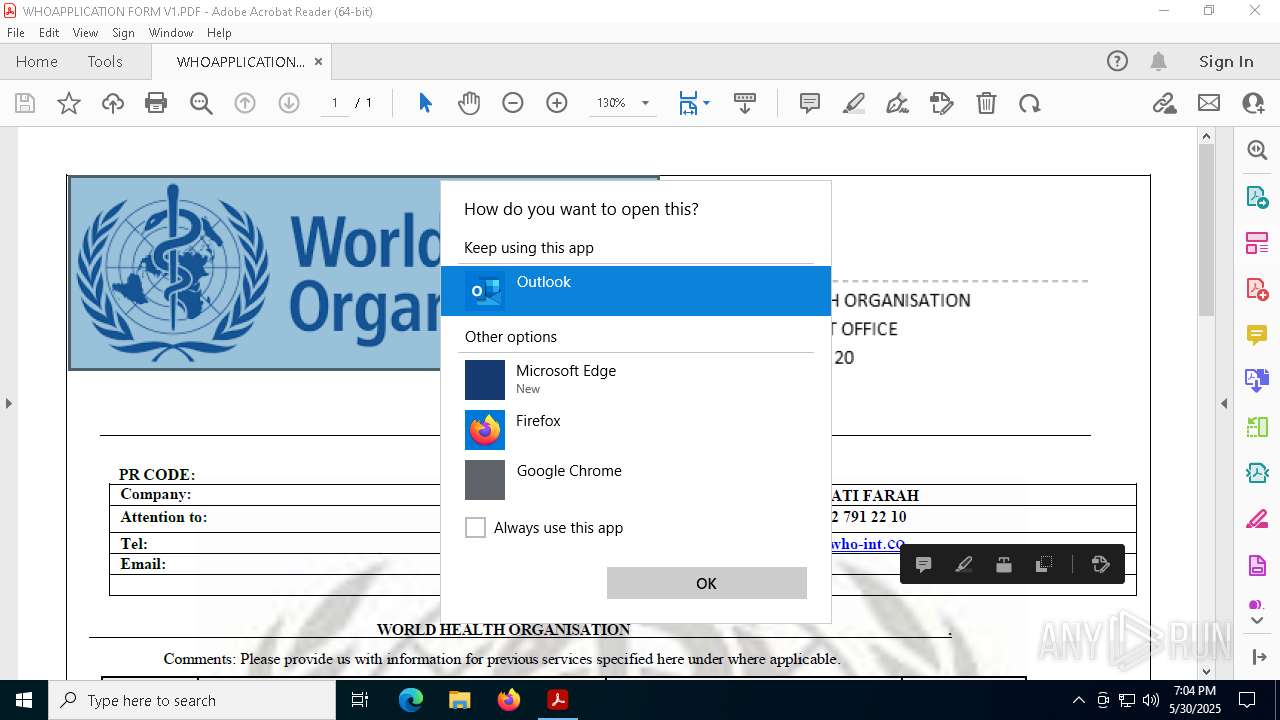Show hidden system tray icons

coord(1078,700)
